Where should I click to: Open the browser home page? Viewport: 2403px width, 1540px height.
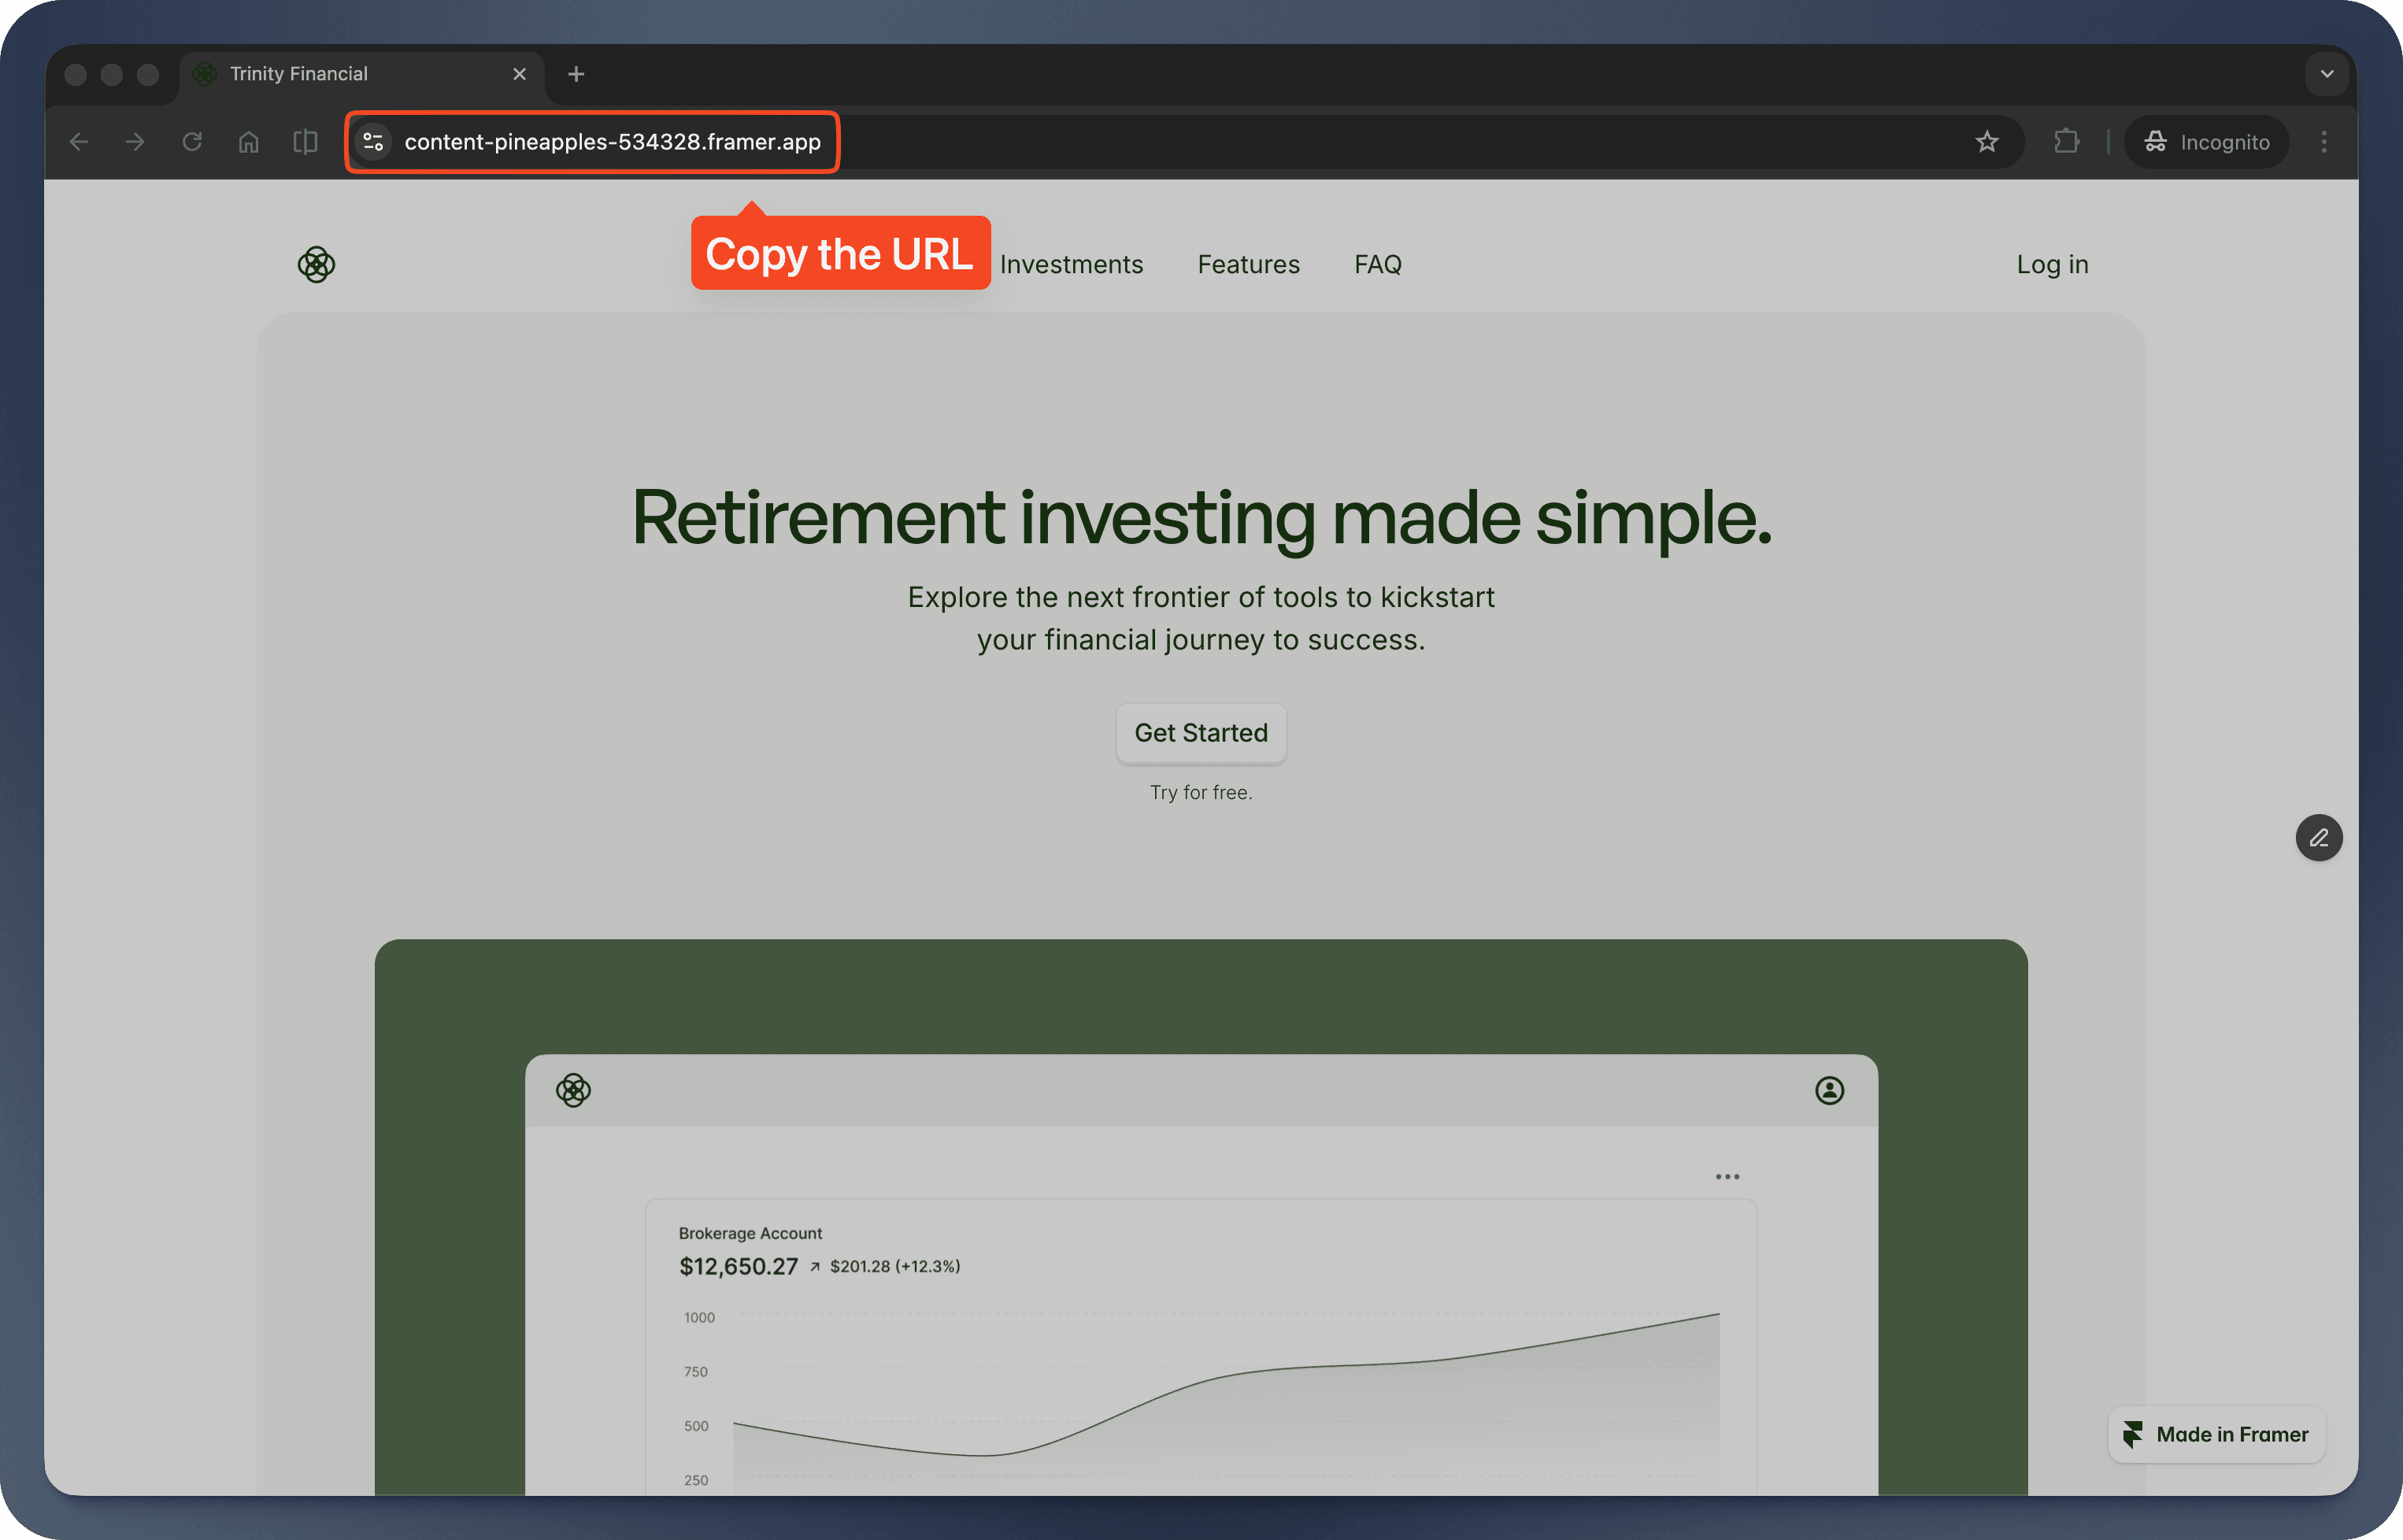coord(248,141)
